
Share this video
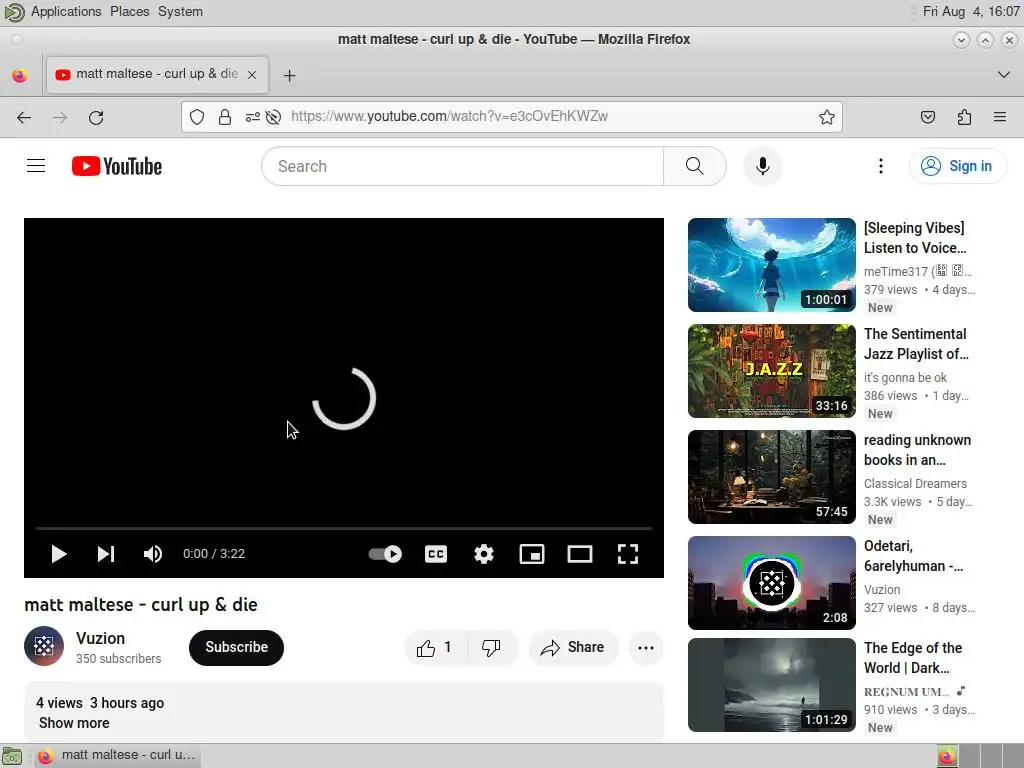(x=573, y=647)
